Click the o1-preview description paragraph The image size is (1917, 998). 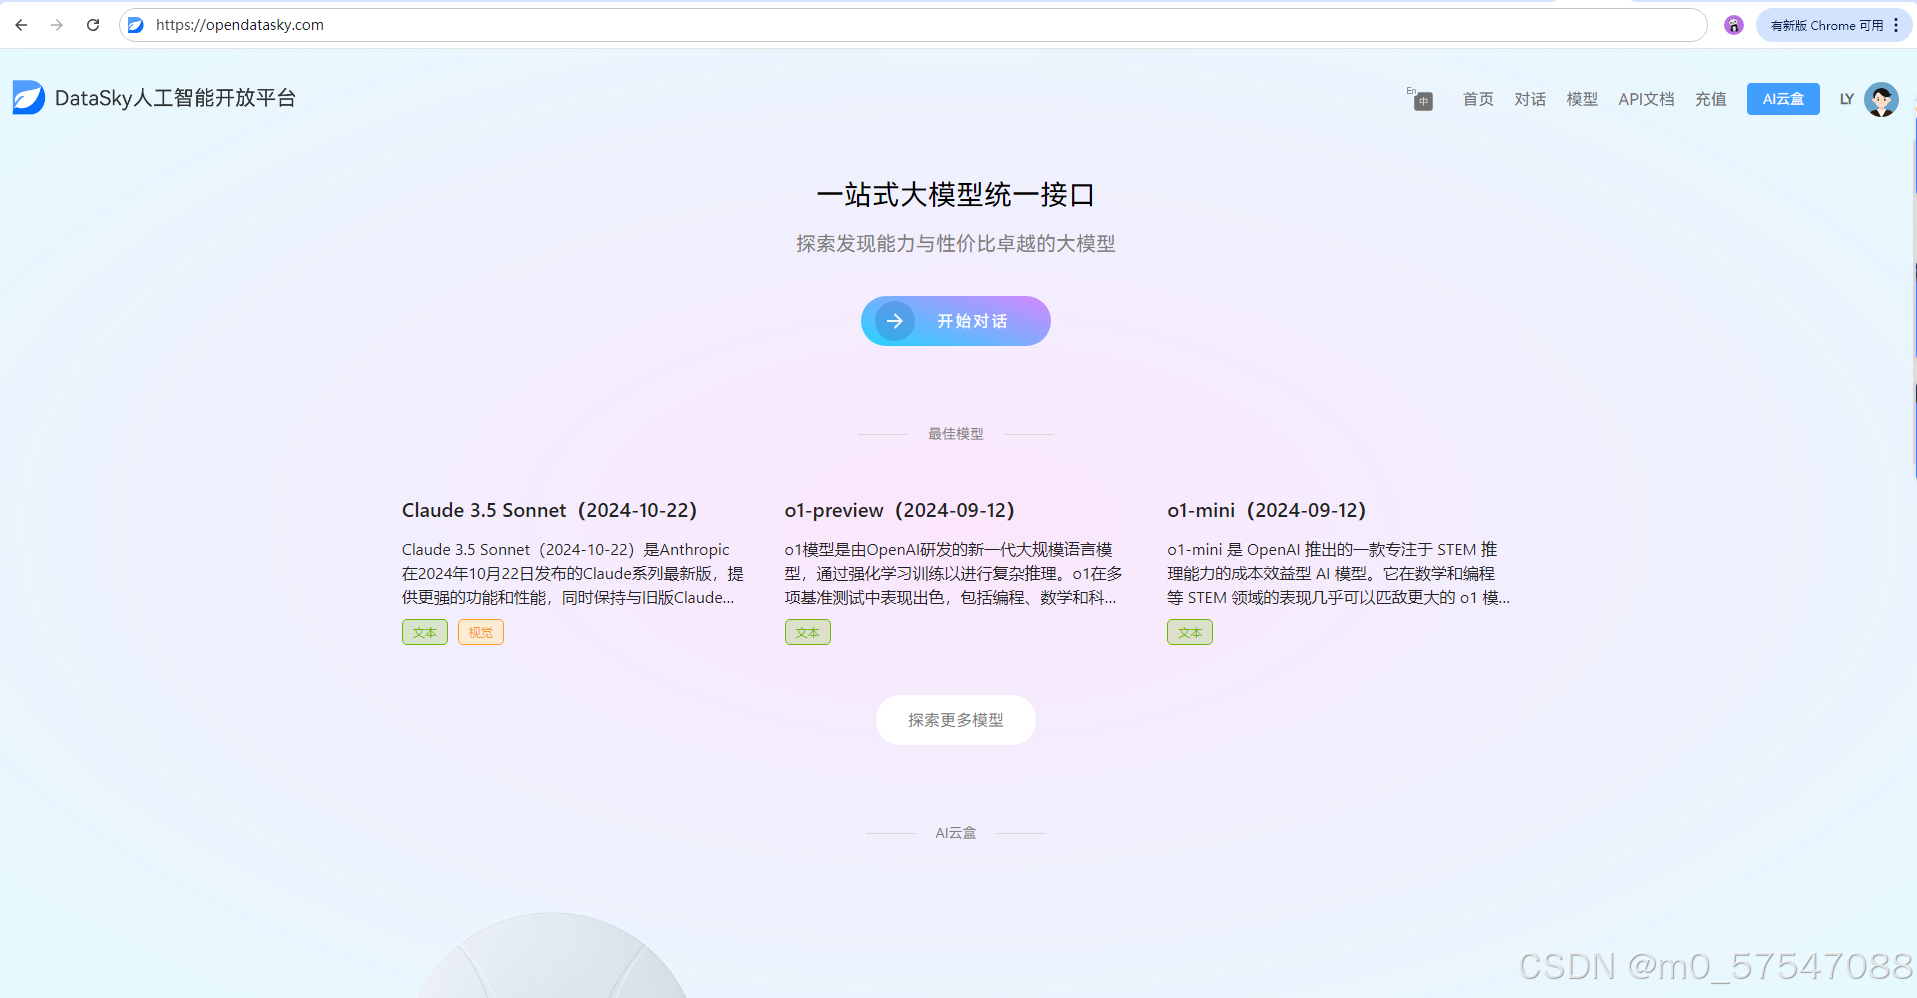coord(954,573)
